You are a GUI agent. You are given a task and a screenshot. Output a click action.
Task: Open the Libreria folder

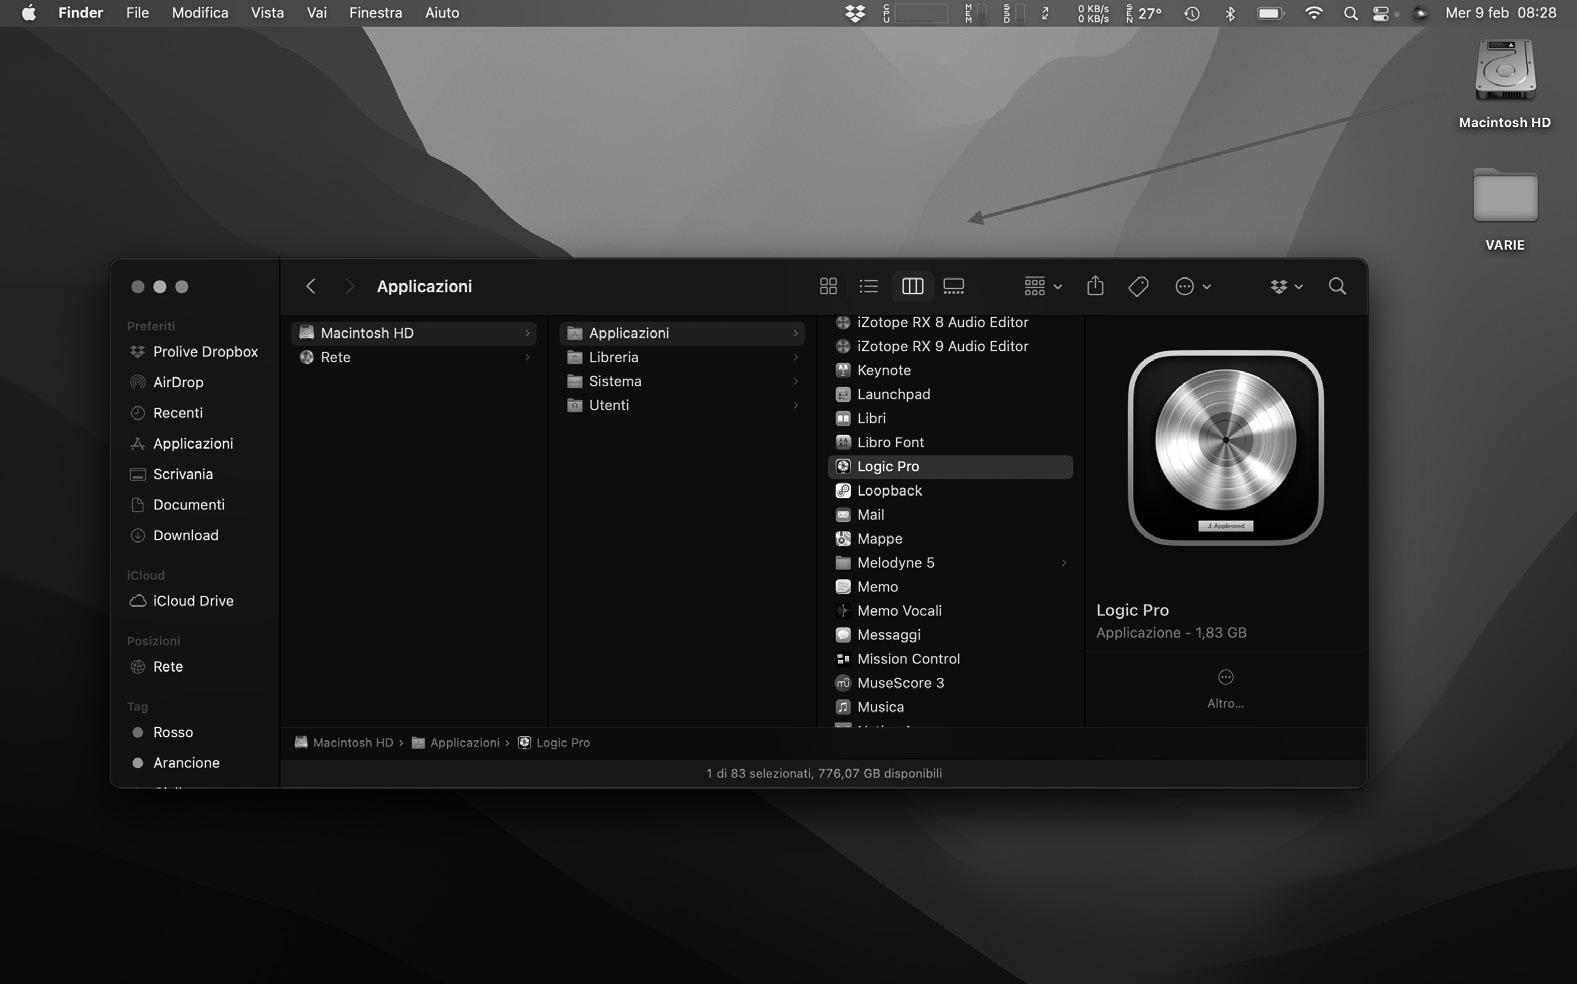(x=682, y=357)
